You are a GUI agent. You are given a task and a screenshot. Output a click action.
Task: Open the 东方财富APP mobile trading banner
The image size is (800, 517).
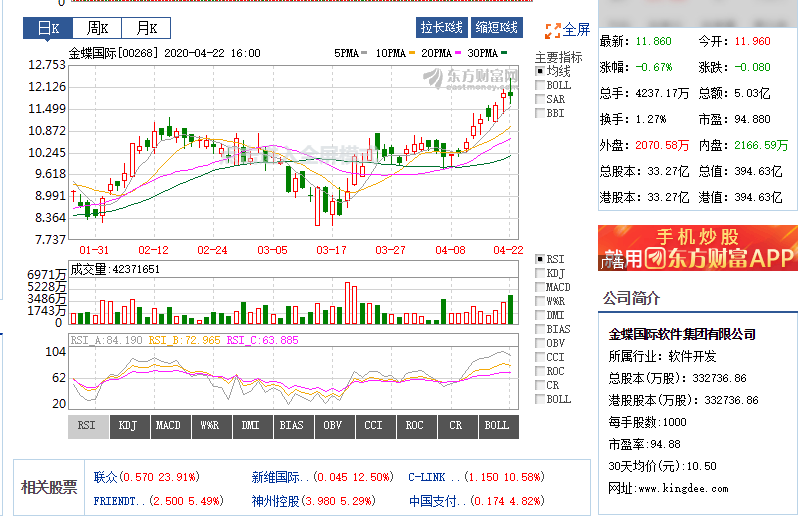698,248
